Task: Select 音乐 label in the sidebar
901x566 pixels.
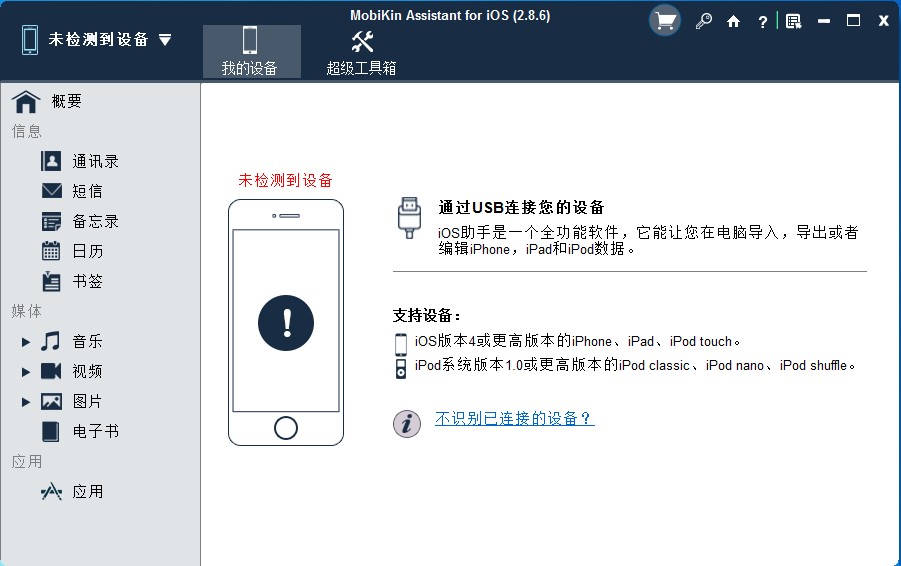Action: tap(87, 341)
